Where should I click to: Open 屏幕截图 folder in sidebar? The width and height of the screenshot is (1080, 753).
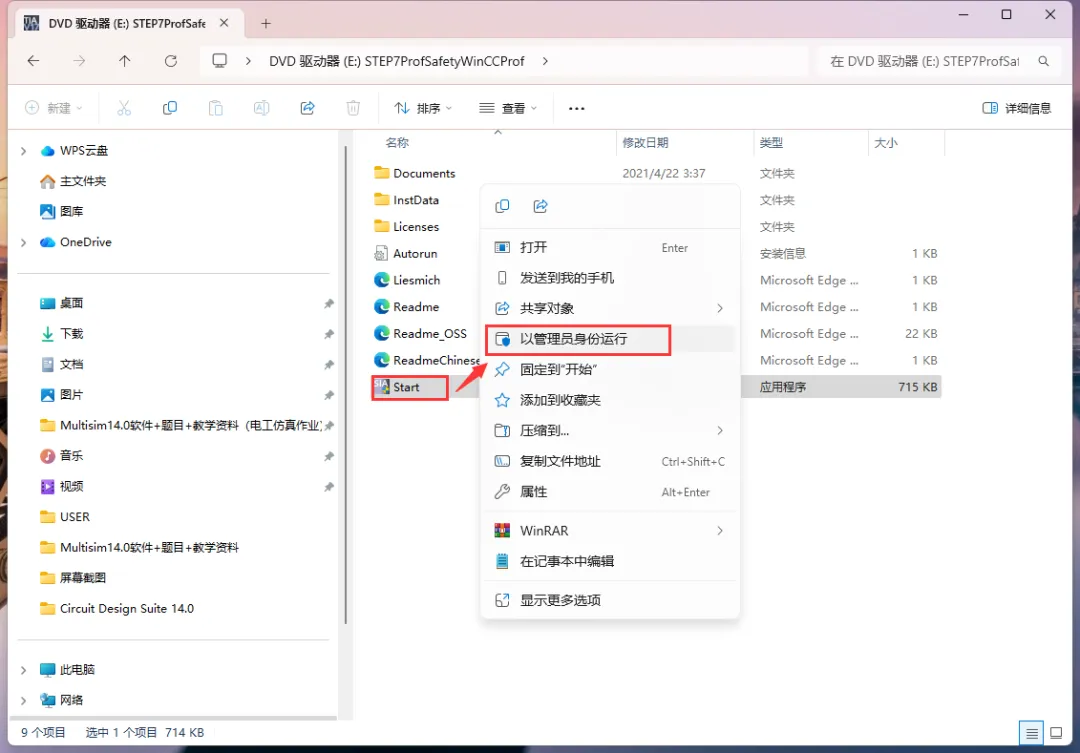click(72, 577)
